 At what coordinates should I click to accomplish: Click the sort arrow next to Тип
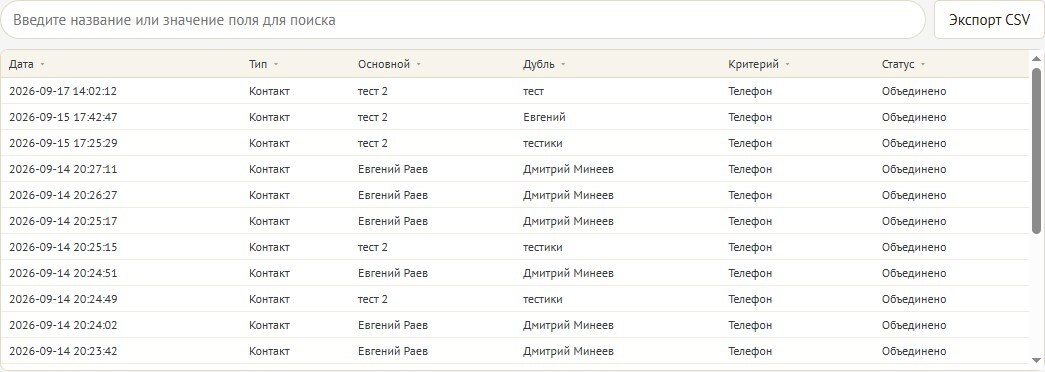tap(276, 65)
